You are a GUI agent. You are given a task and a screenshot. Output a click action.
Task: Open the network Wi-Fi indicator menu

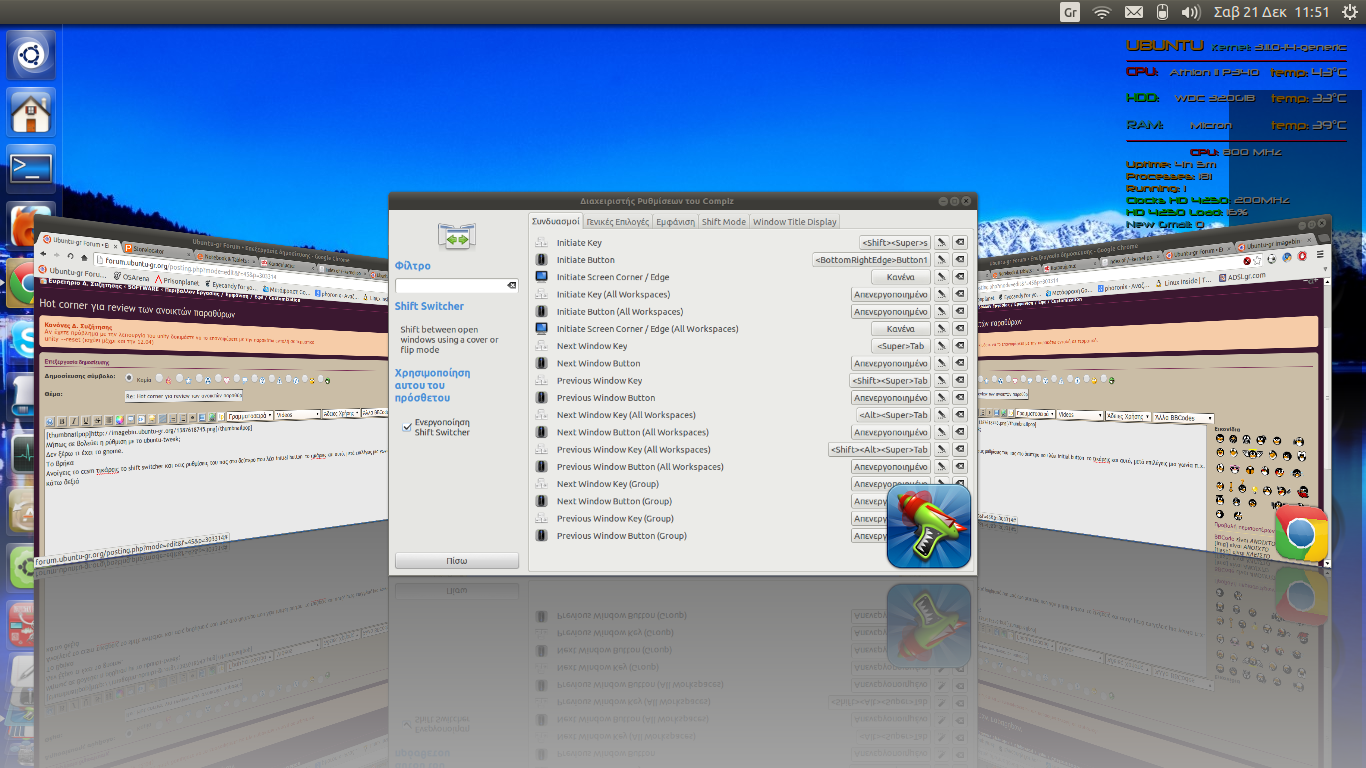tap(1102, 12)
